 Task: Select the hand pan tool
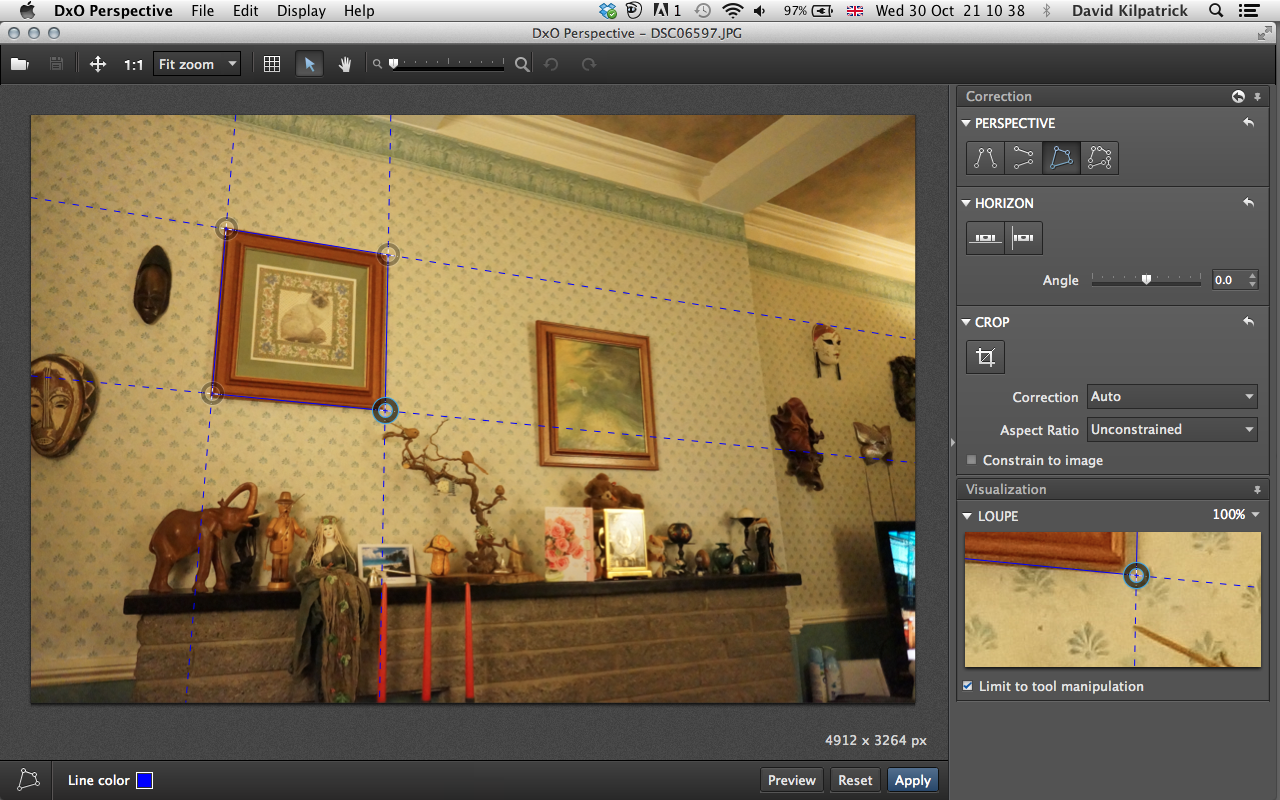[345, 64]
